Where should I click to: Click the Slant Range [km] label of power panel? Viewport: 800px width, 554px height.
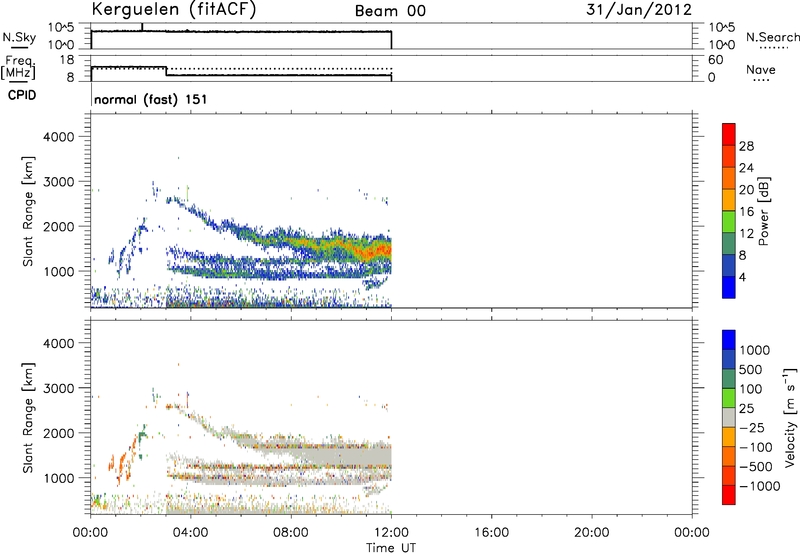(28, 211)
